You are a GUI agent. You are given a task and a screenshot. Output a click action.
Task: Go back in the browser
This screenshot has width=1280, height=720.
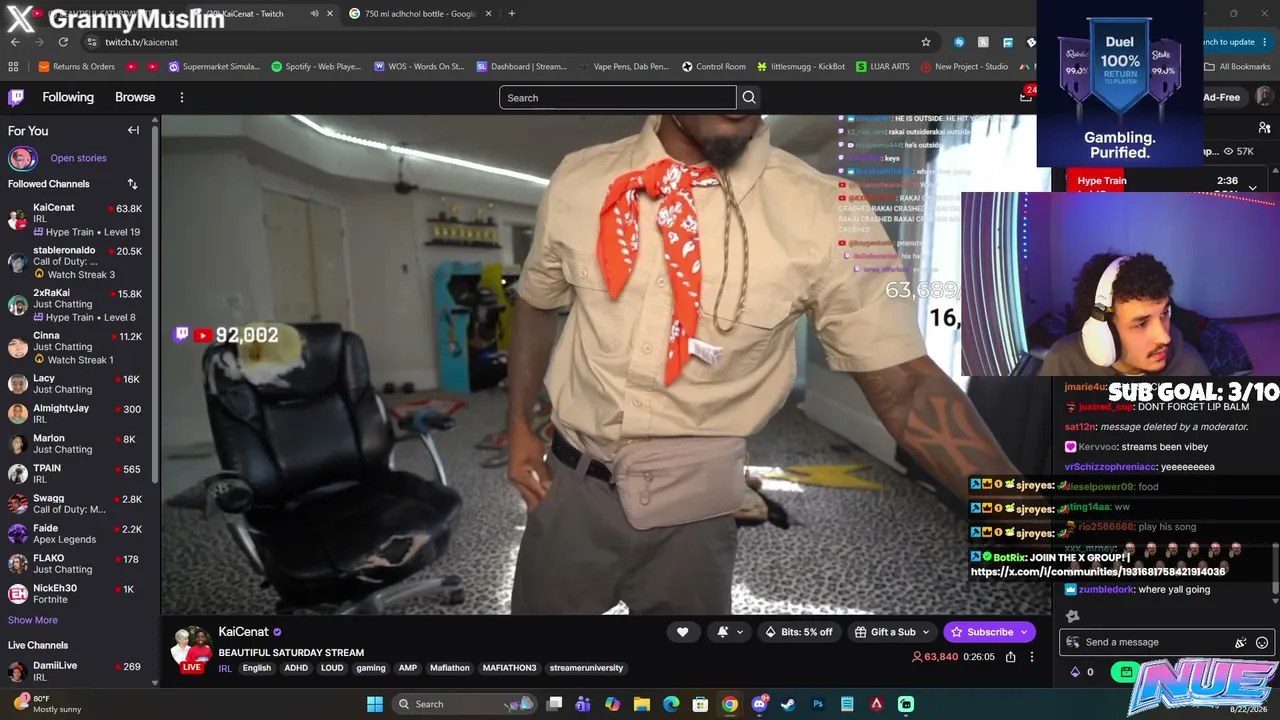pyautogui.click(x=15, y=42)
